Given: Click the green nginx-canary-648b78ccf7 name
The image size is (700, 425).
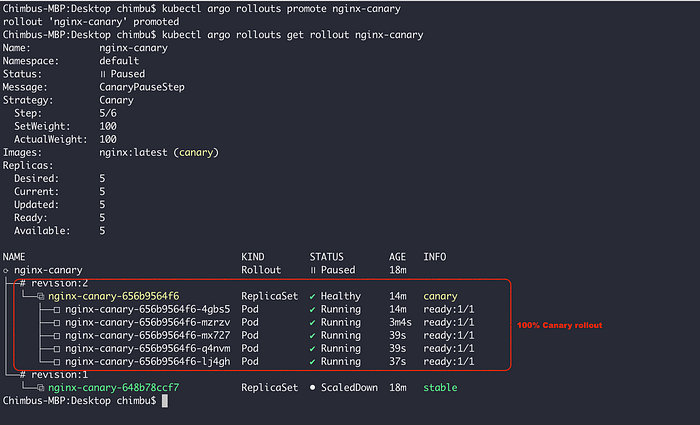Looking at the screenshot, I should [x=113, y=388].
